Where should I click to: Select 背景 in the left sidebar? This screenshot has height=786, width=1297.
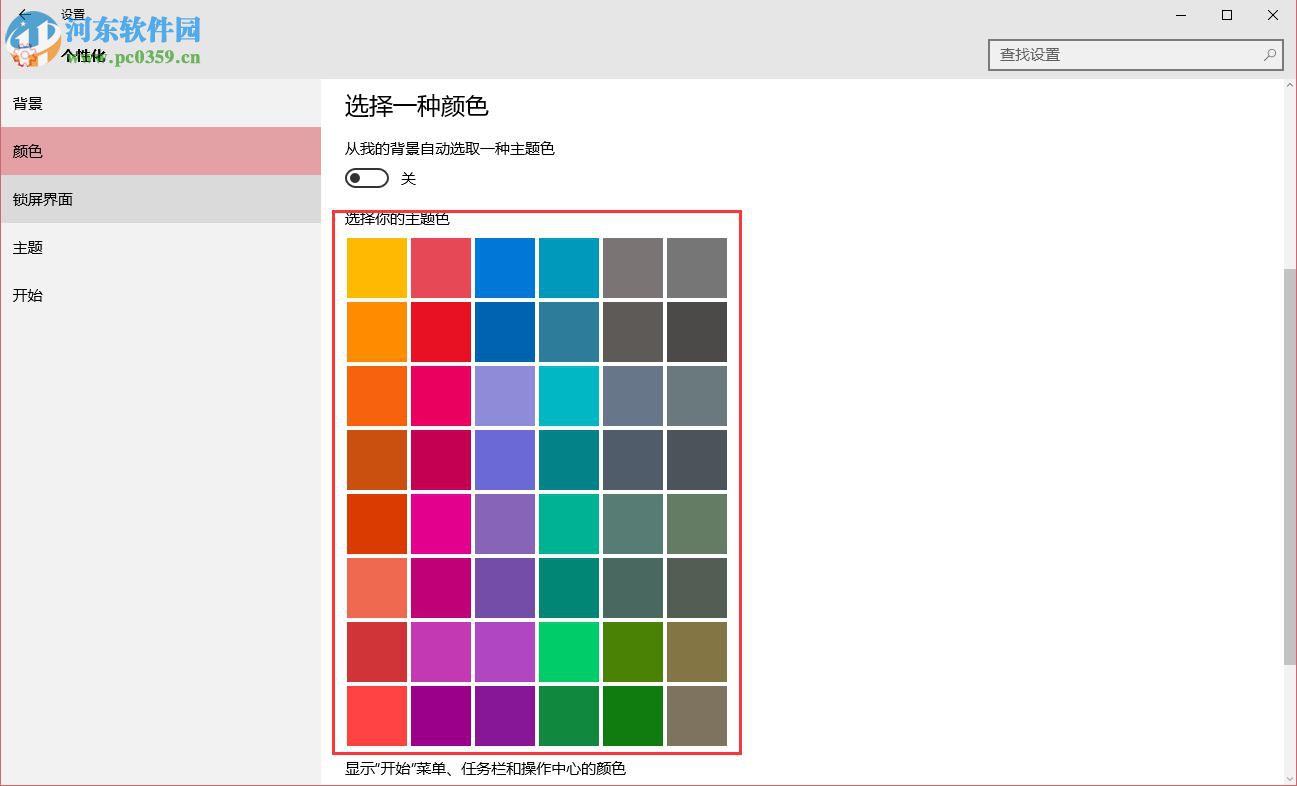28,103
